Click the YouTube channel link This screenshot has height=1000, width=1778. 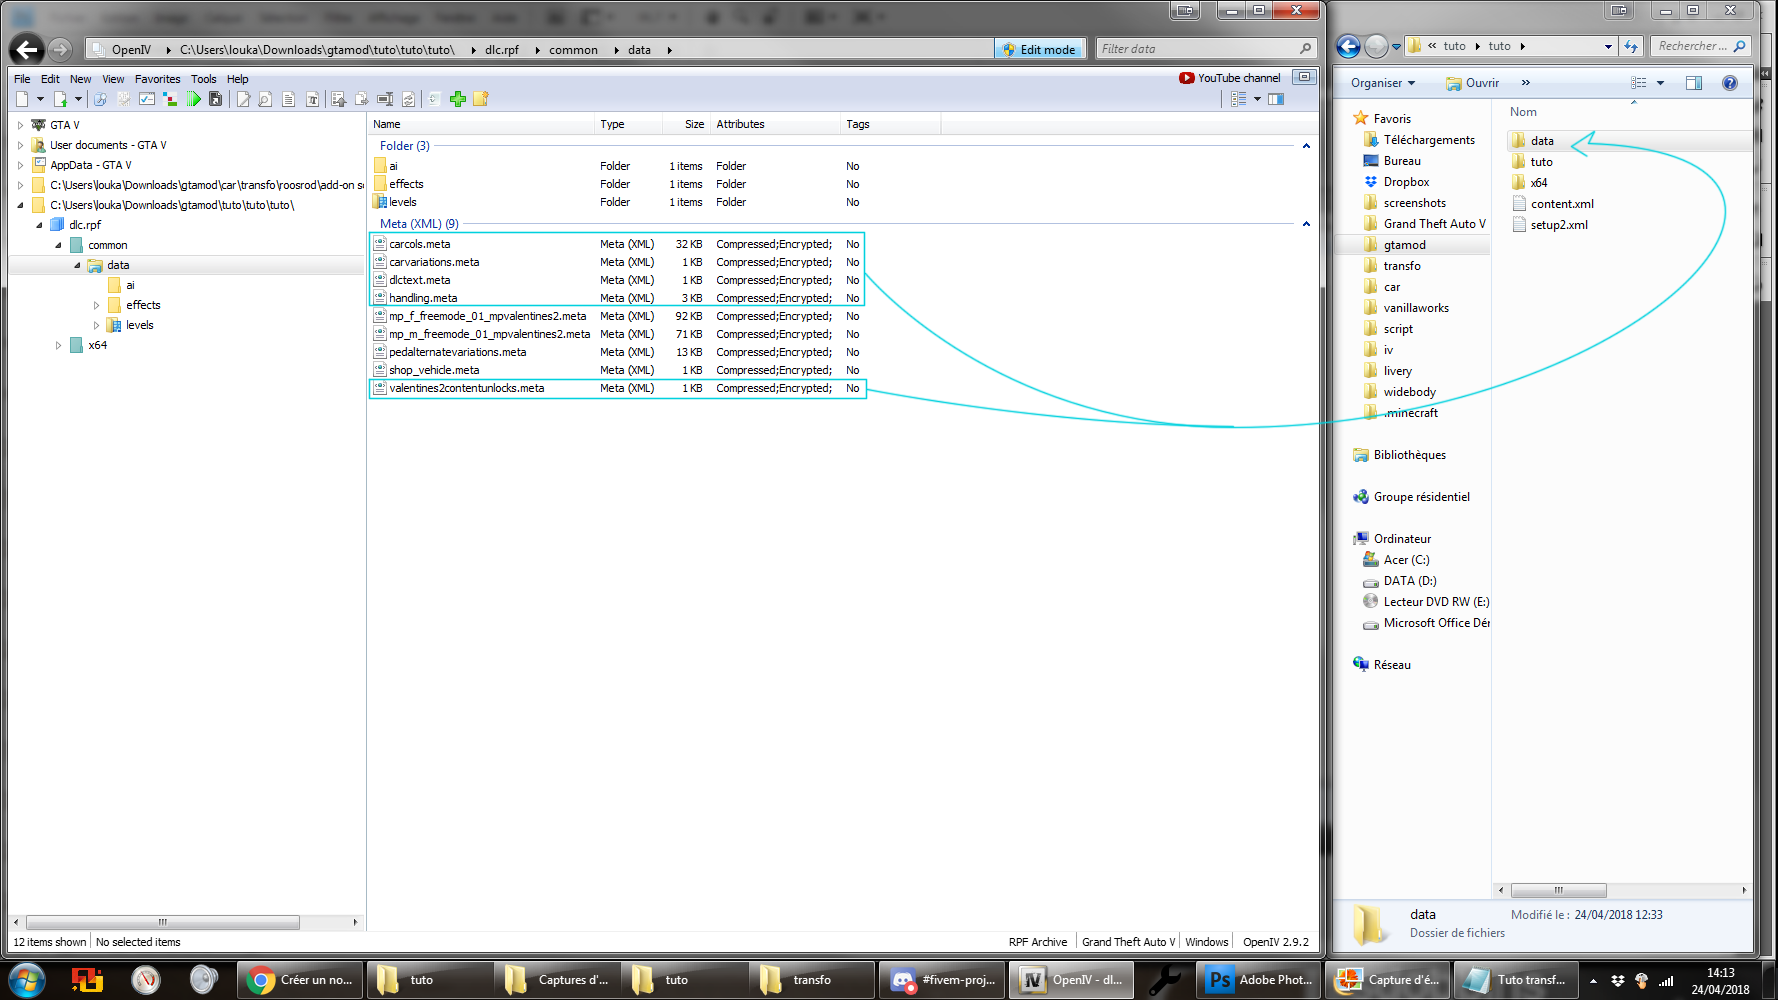1230,78
